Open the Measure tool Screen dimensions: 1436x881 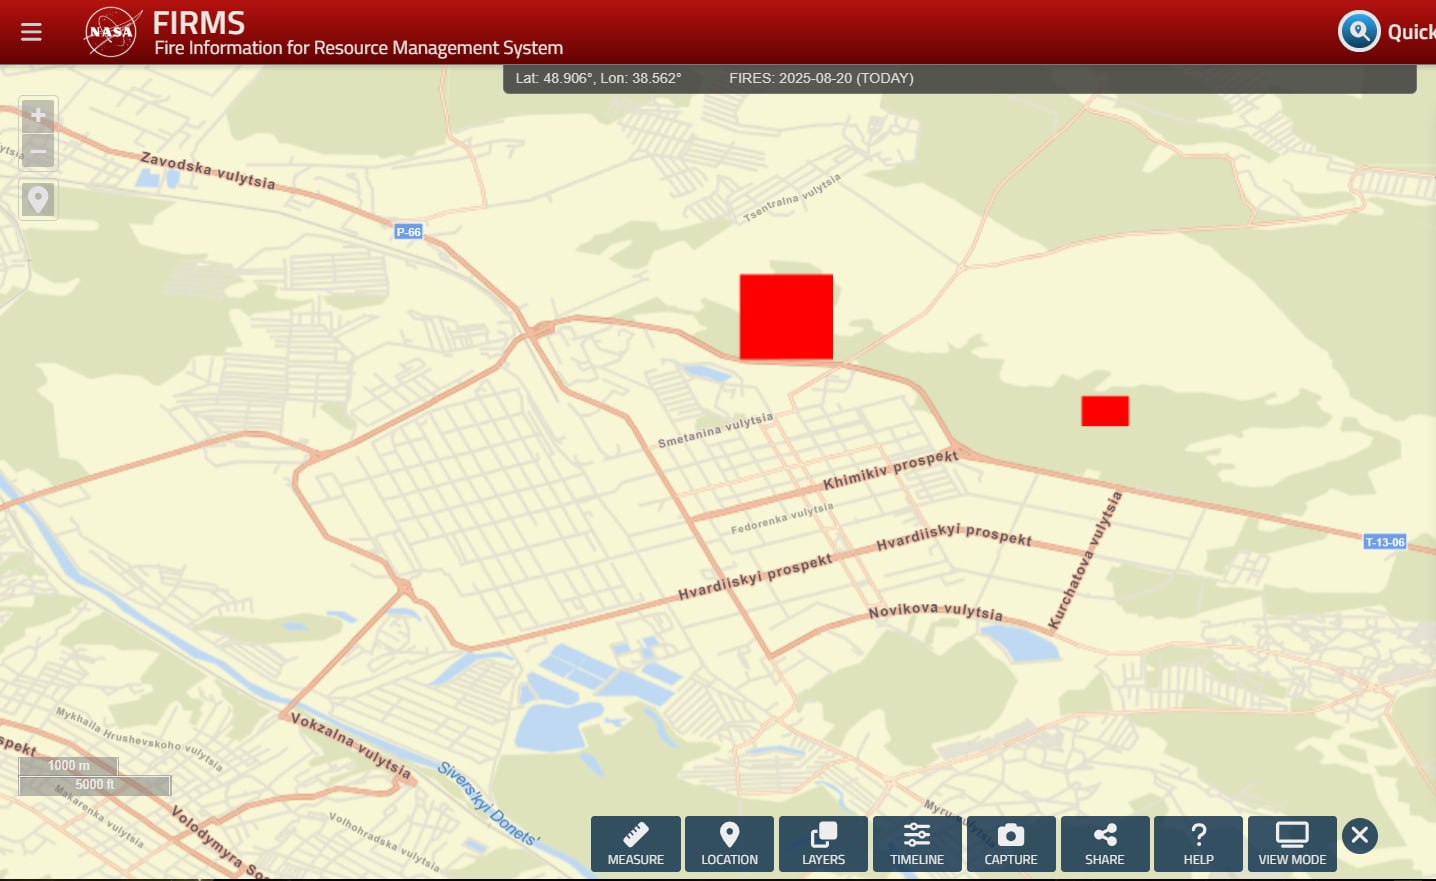[x=635, y=844]
